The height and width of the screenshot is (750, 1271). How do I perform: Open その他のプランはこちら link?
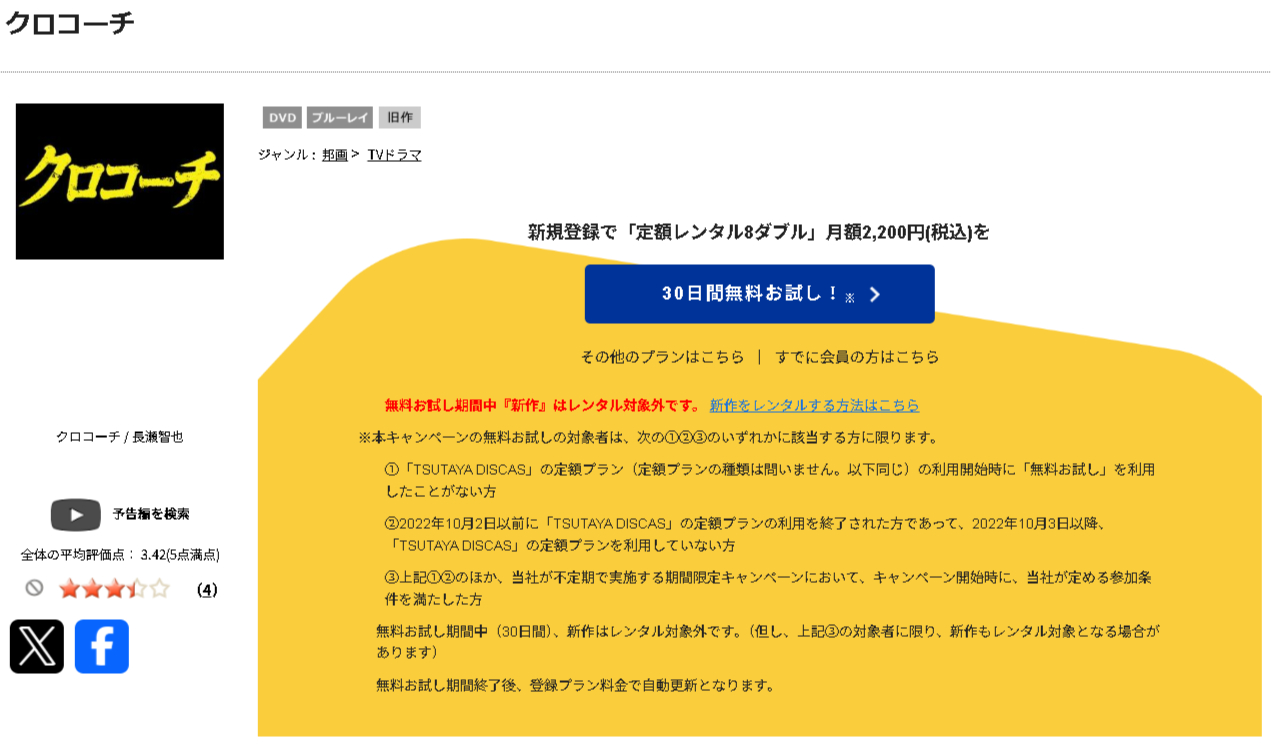click(663, 357)
